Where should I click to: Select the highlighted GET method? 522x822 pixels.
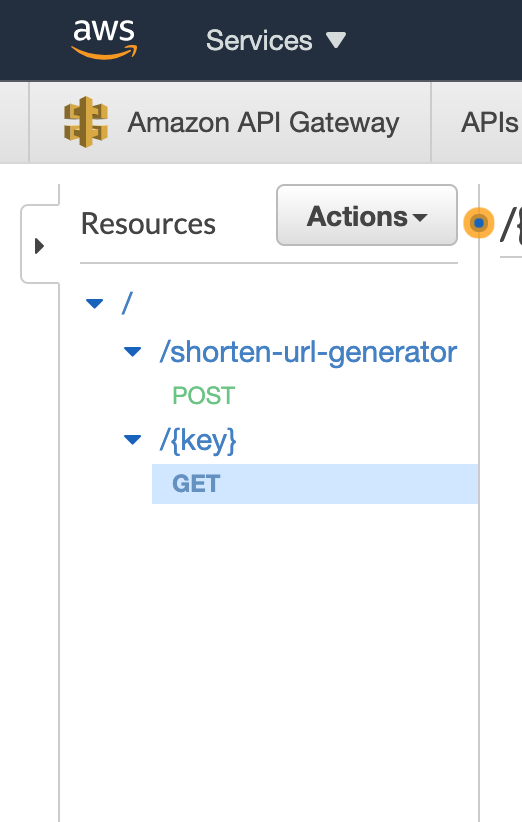coord(315,483)
